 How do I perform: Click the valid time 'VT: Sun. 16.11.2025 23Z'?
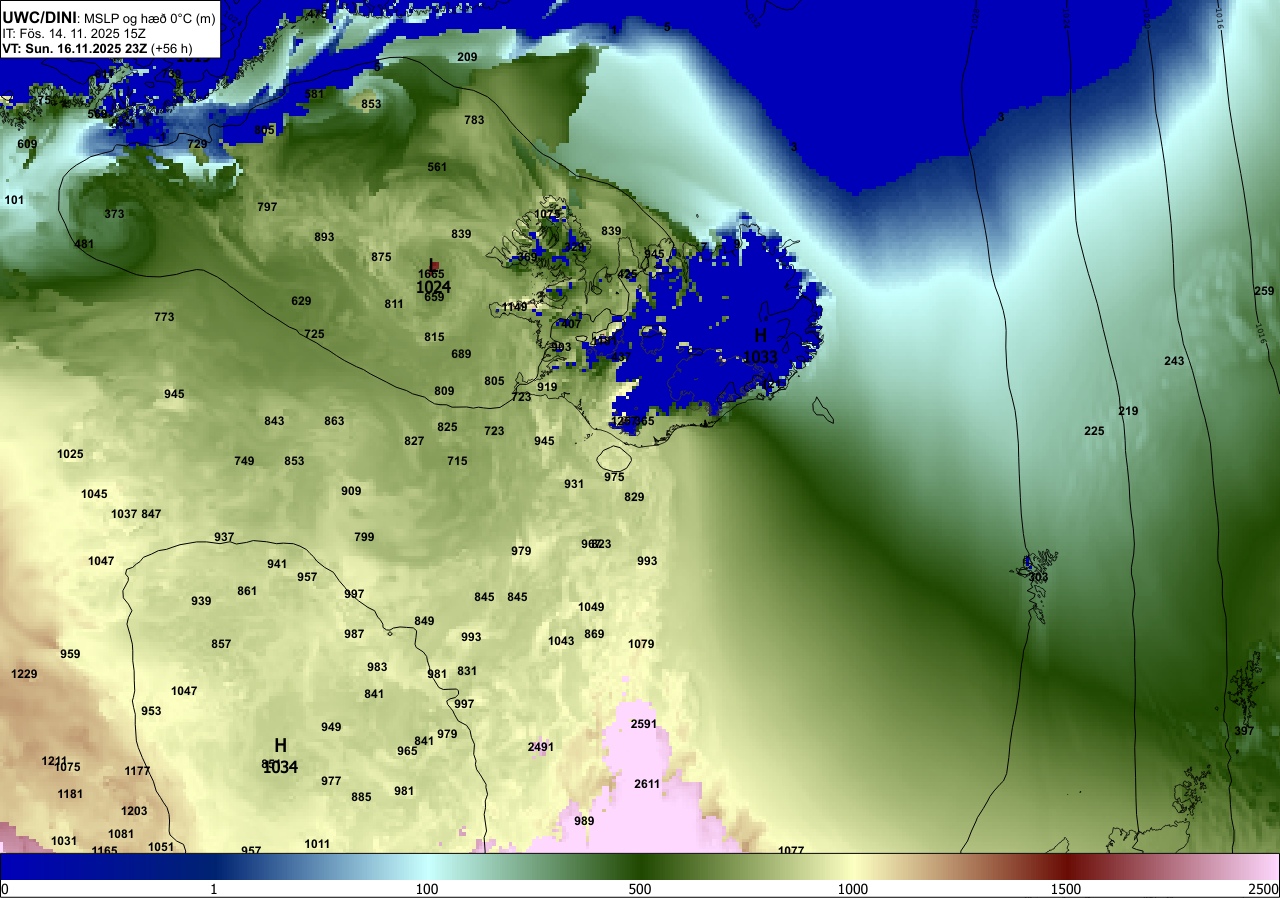[x=76, y=47]
